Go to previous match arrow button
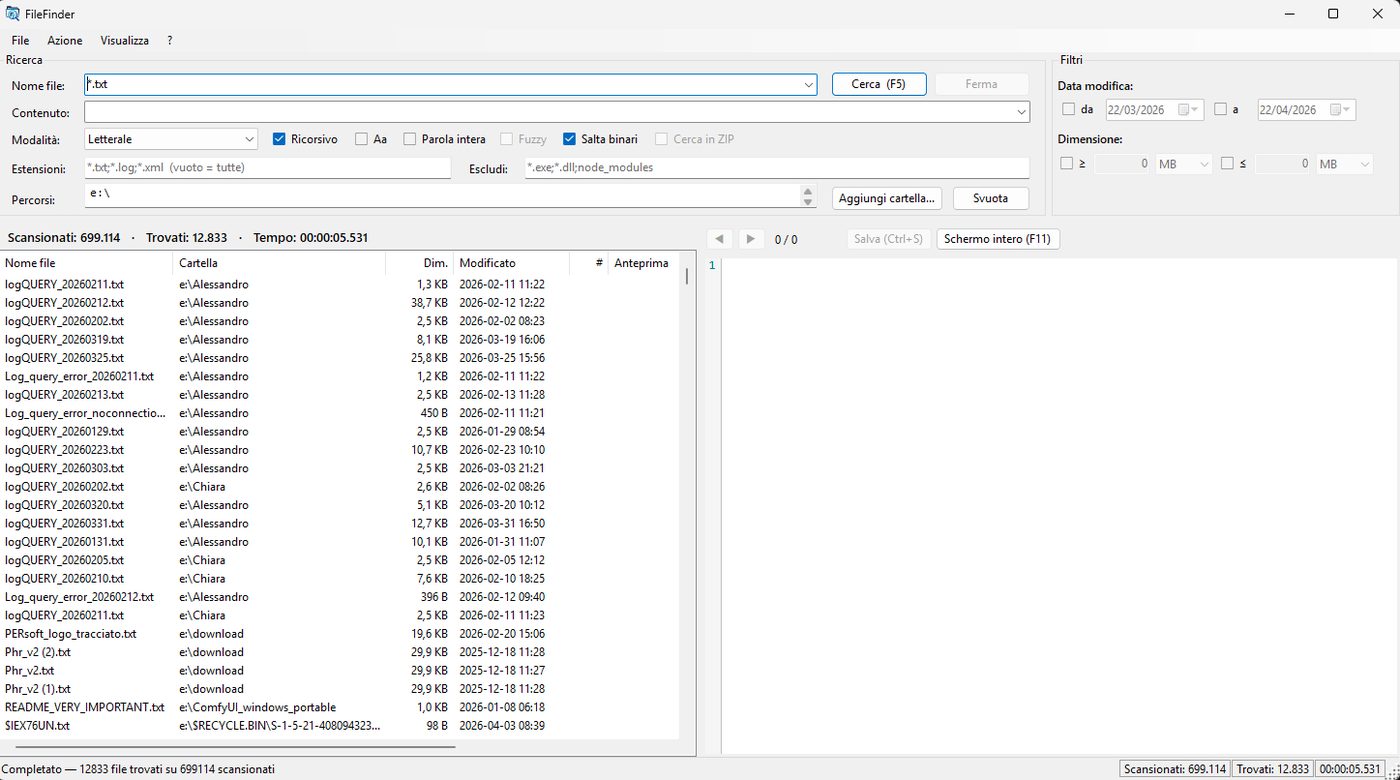Viewport: 1400px width, 780px height. coord(720,239)
